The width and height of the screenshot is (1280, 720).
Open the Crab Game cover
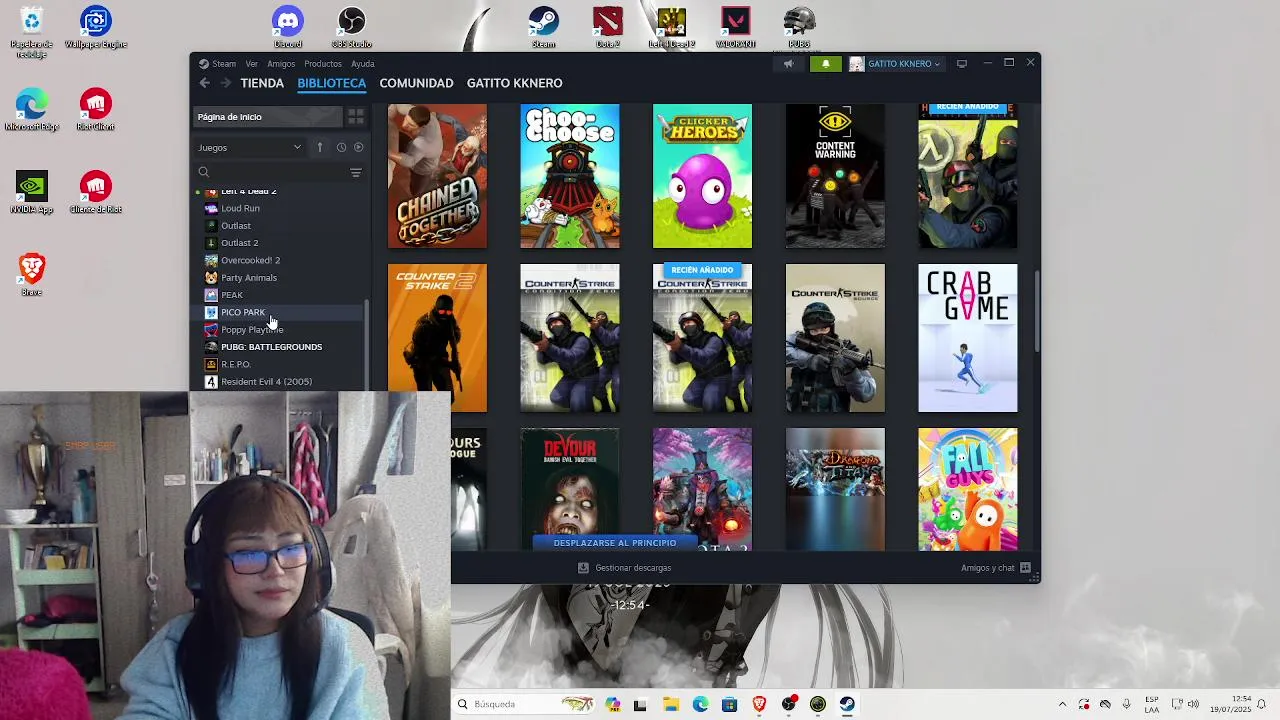(x=968, y=338)
